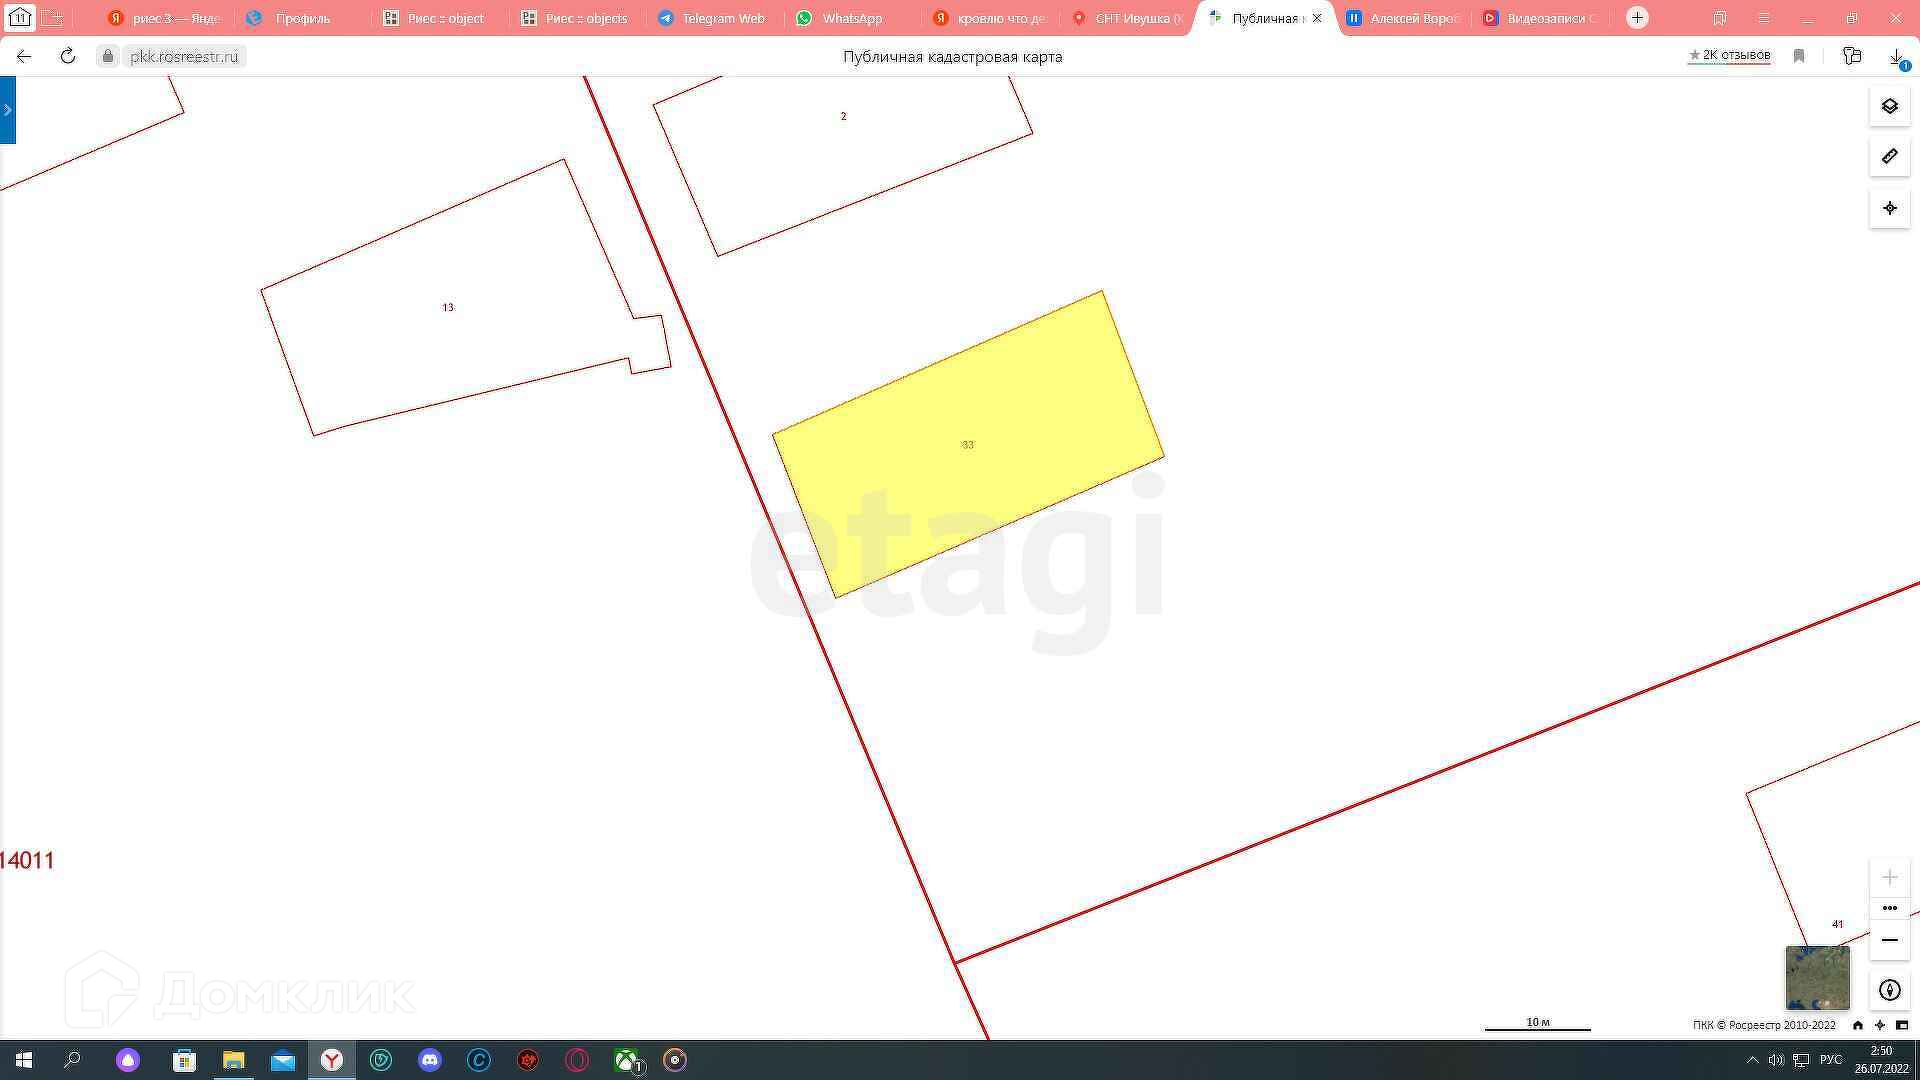Click the 2K отзывов reviews link

tap(1729, 55)
